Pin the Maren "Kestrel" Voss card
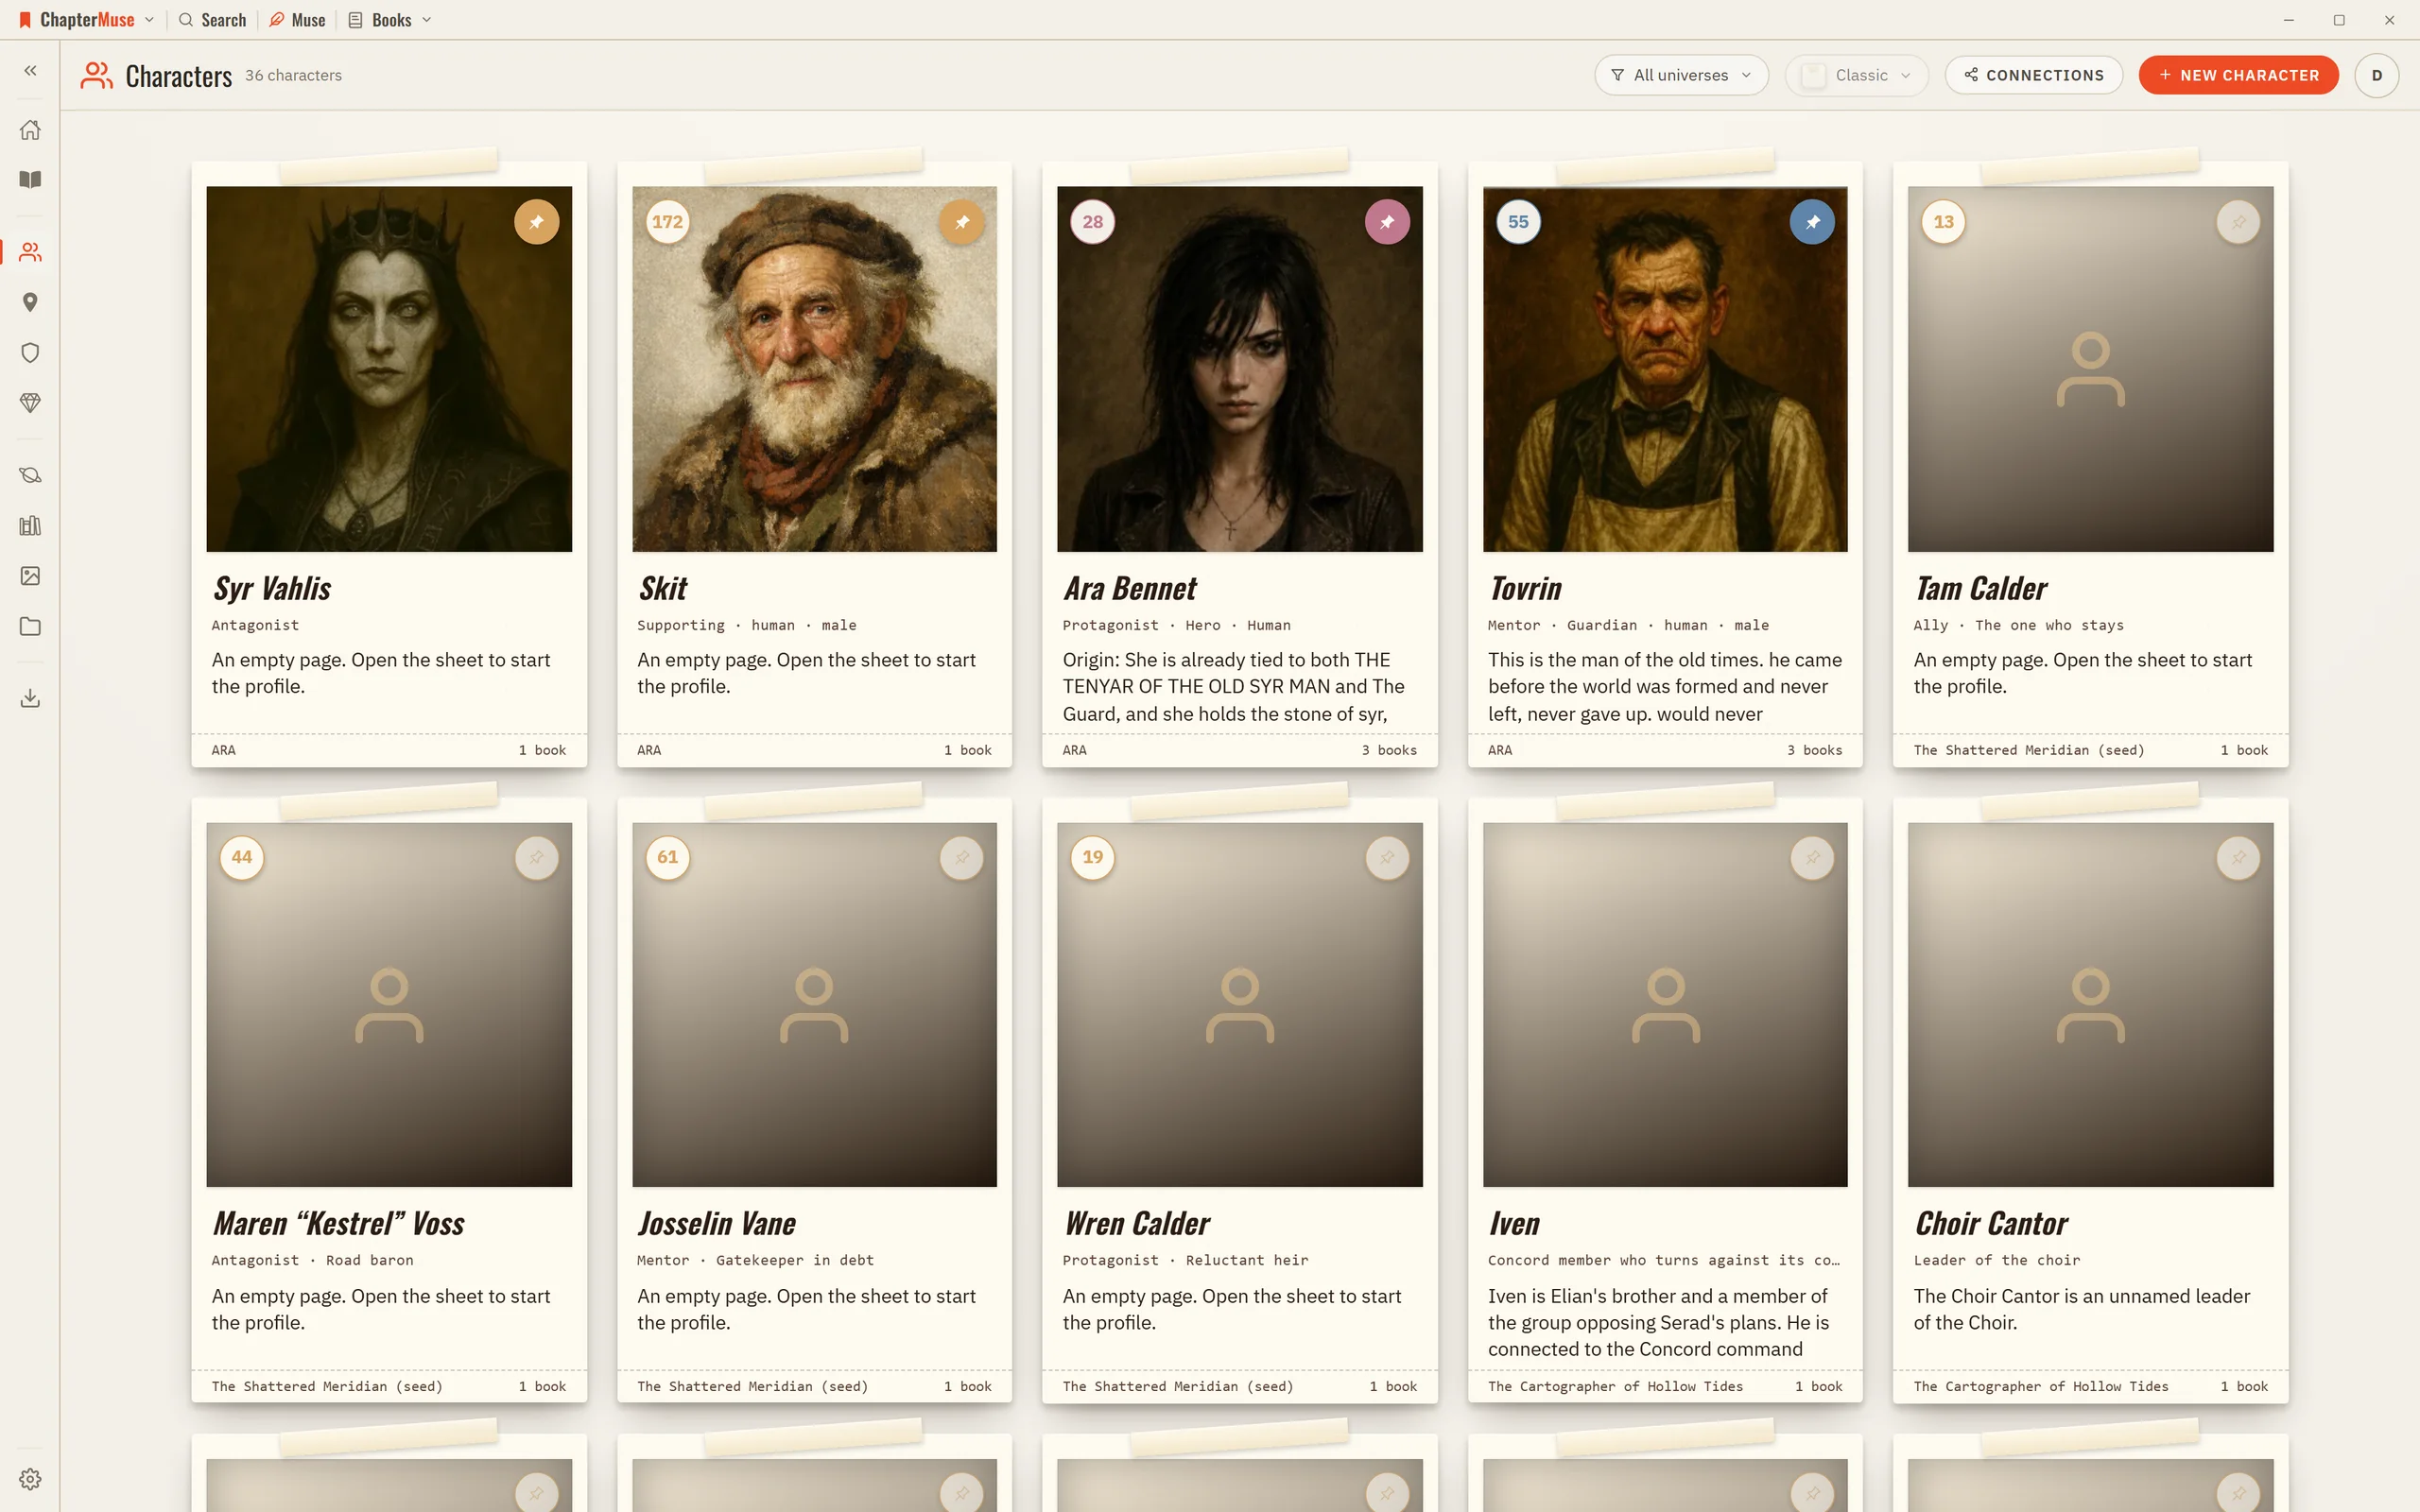Viewport: 2420px width, 1512px height. click(x=537, y=858)
